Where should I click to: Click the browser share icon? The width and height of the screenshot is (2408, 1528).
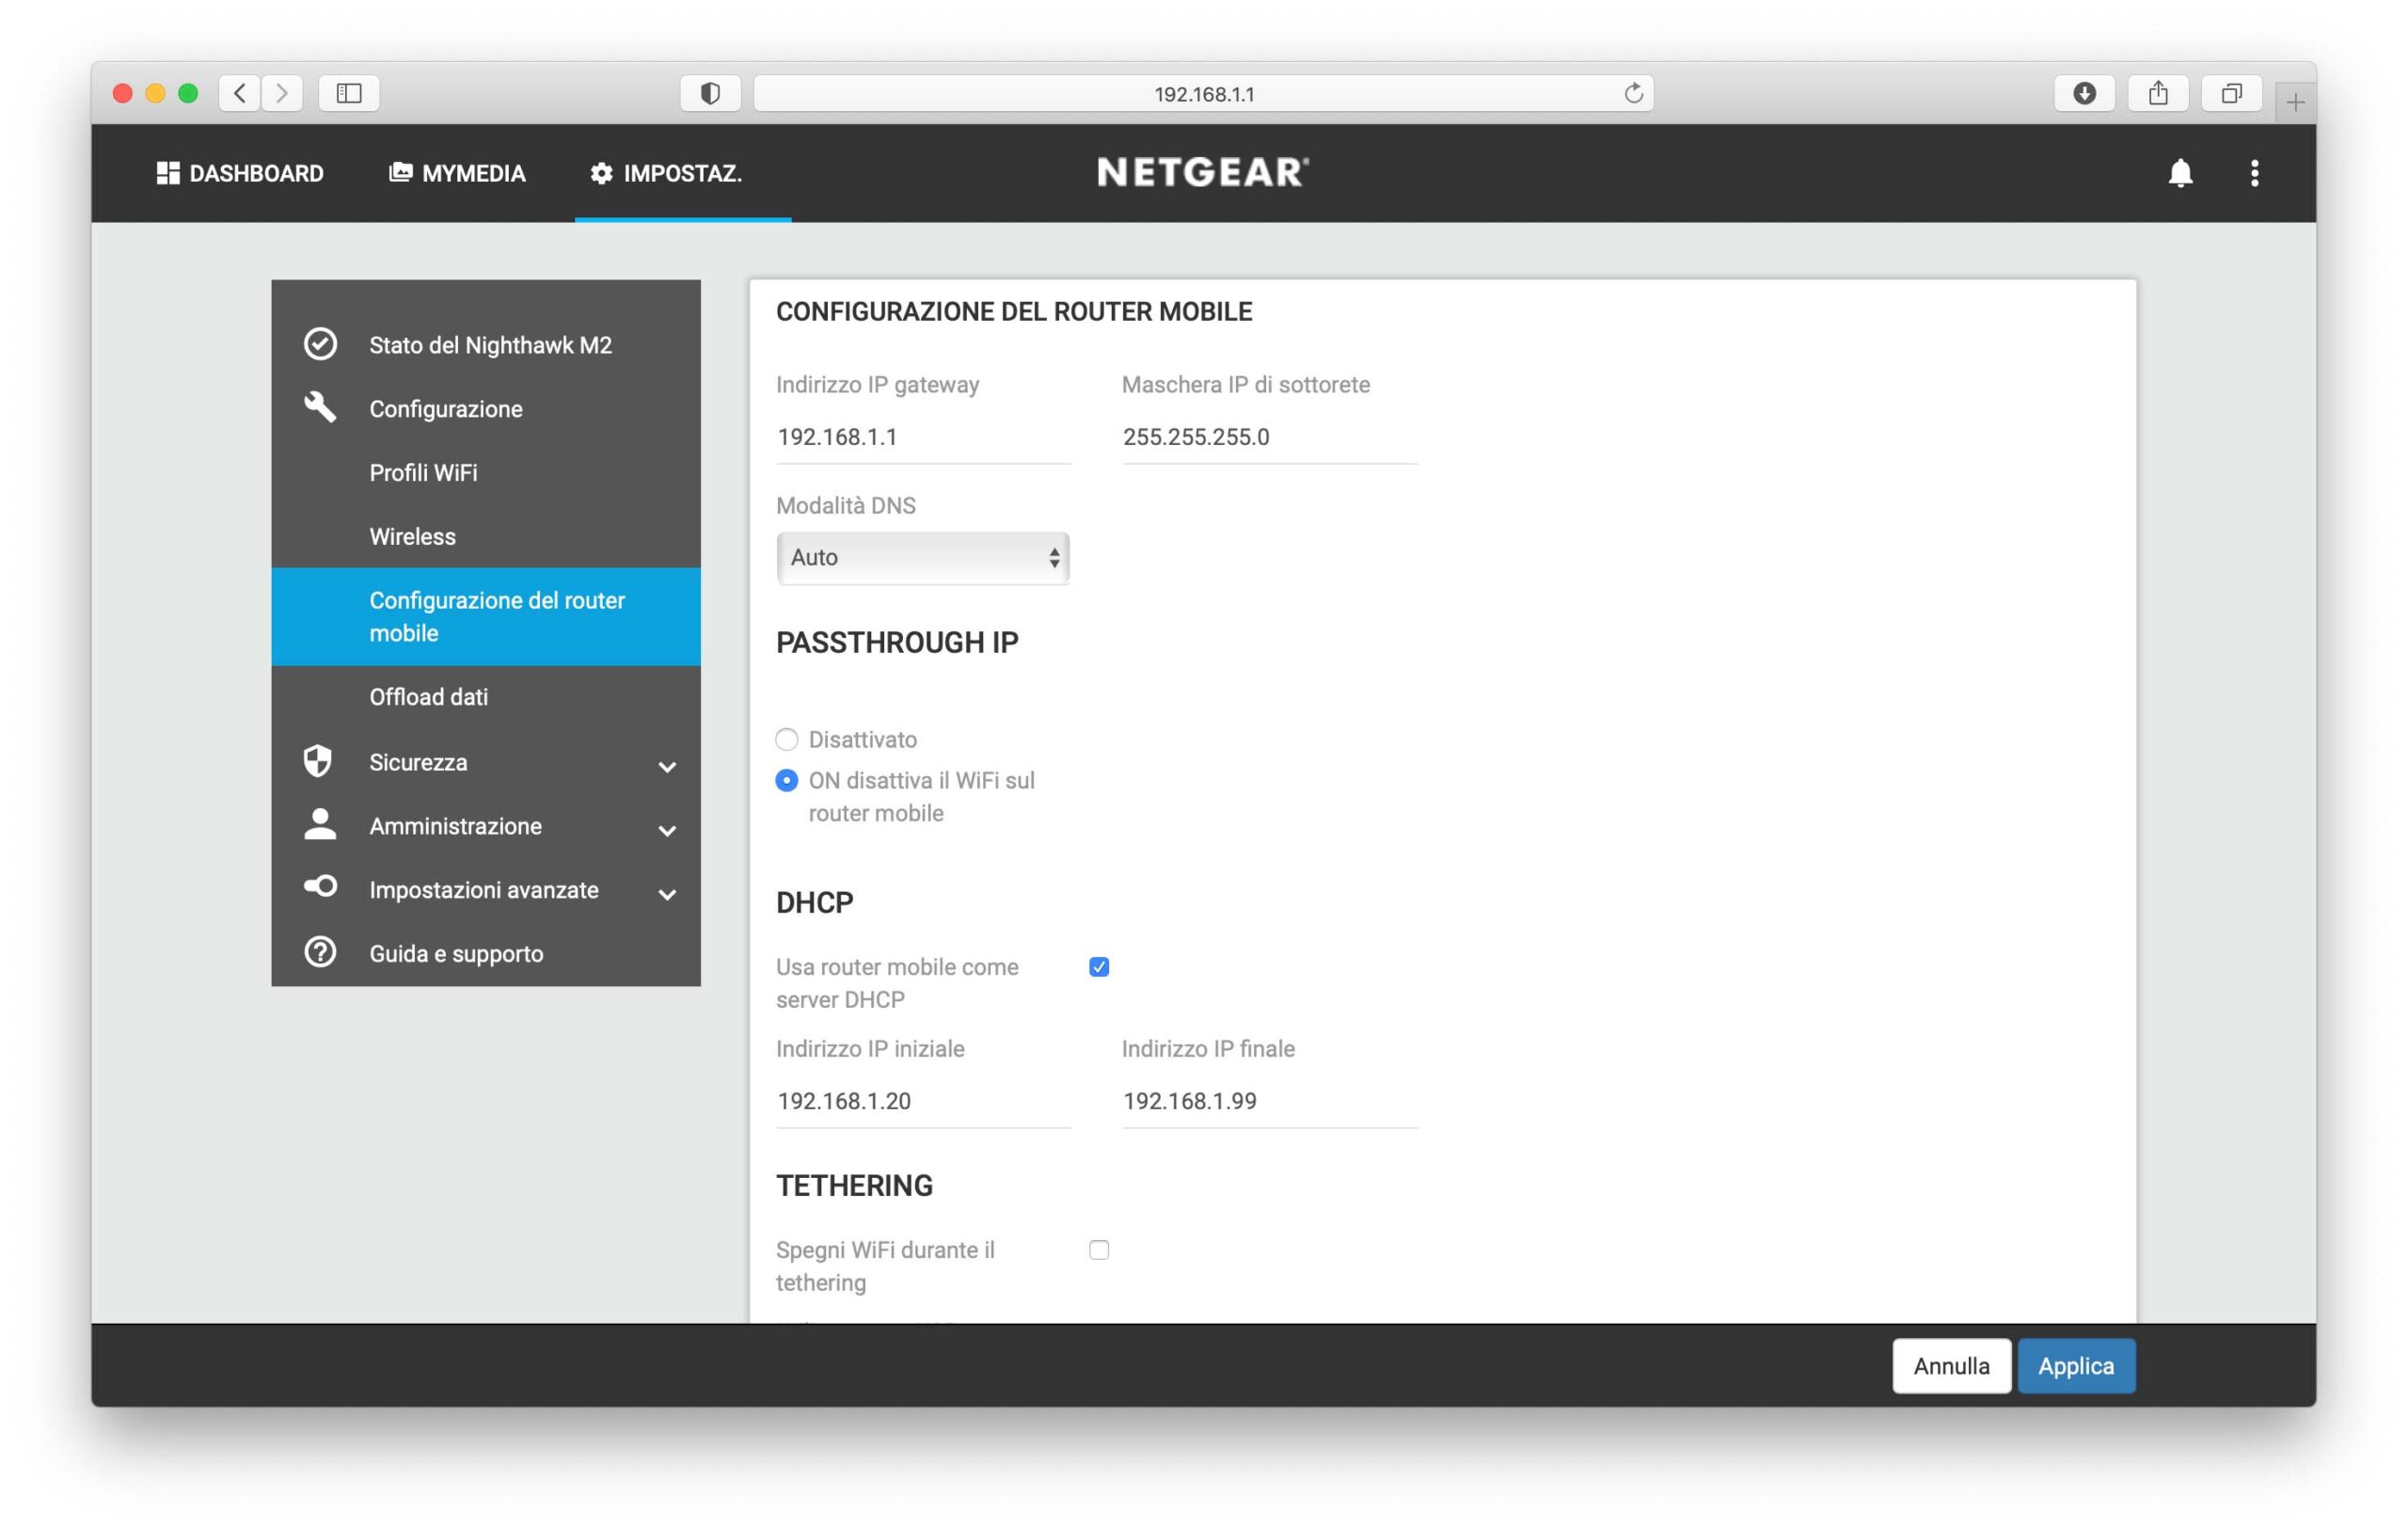(2158, 93)
